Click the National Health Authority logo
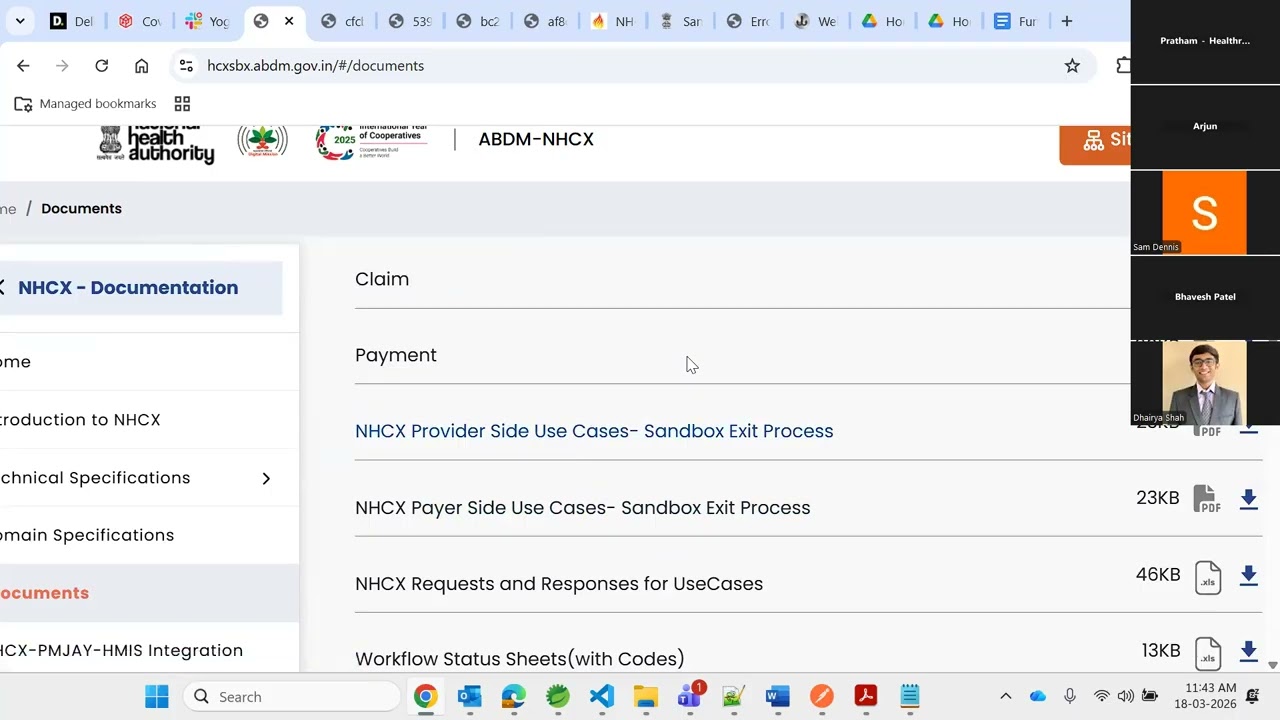Viewport: 1280px width, 720px height. 156,143
